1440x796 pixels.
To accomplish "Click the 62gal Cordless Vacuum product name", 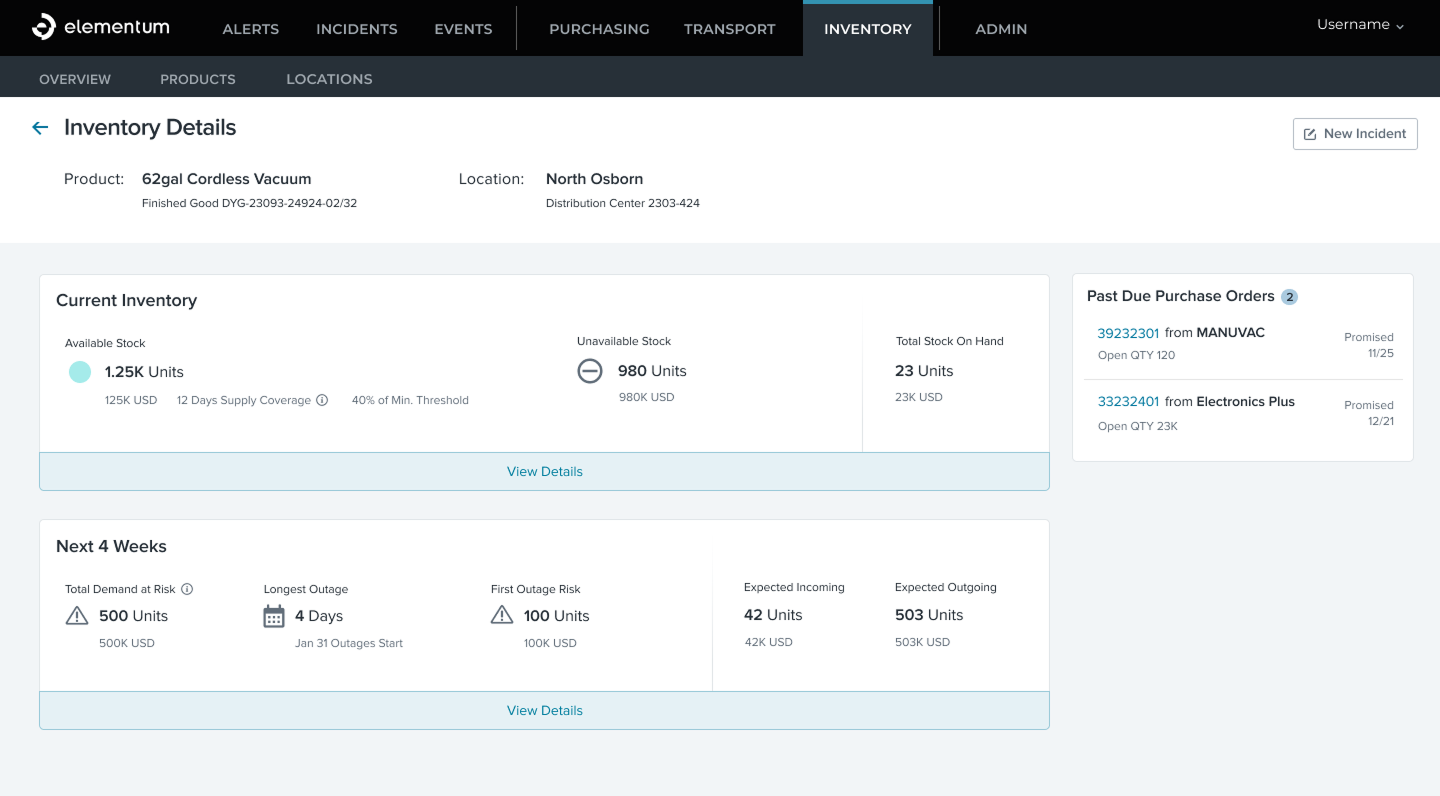I will click(x=227, y=179).
